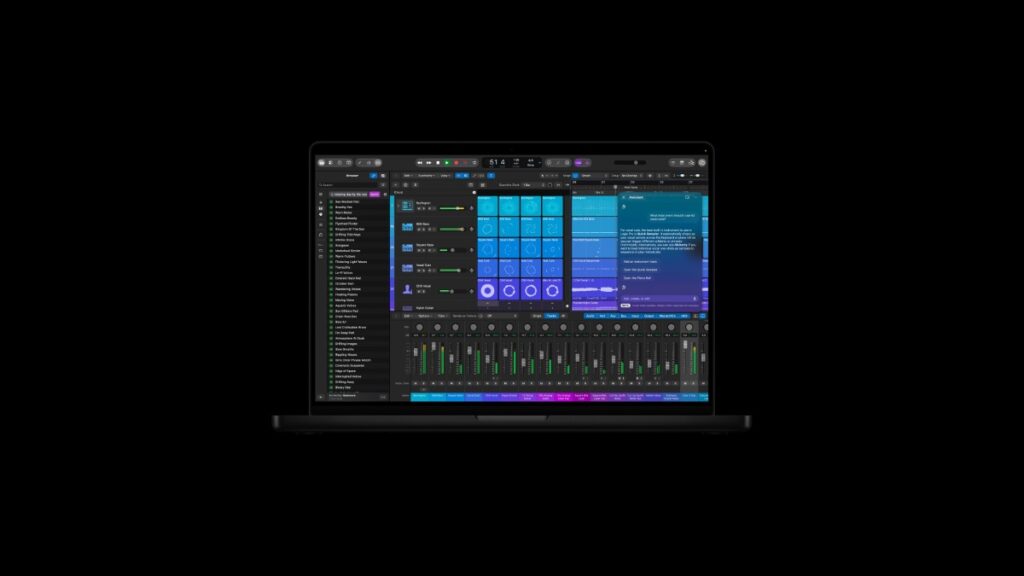Open the Drag No Overlap dropdown

coord(632,176)
